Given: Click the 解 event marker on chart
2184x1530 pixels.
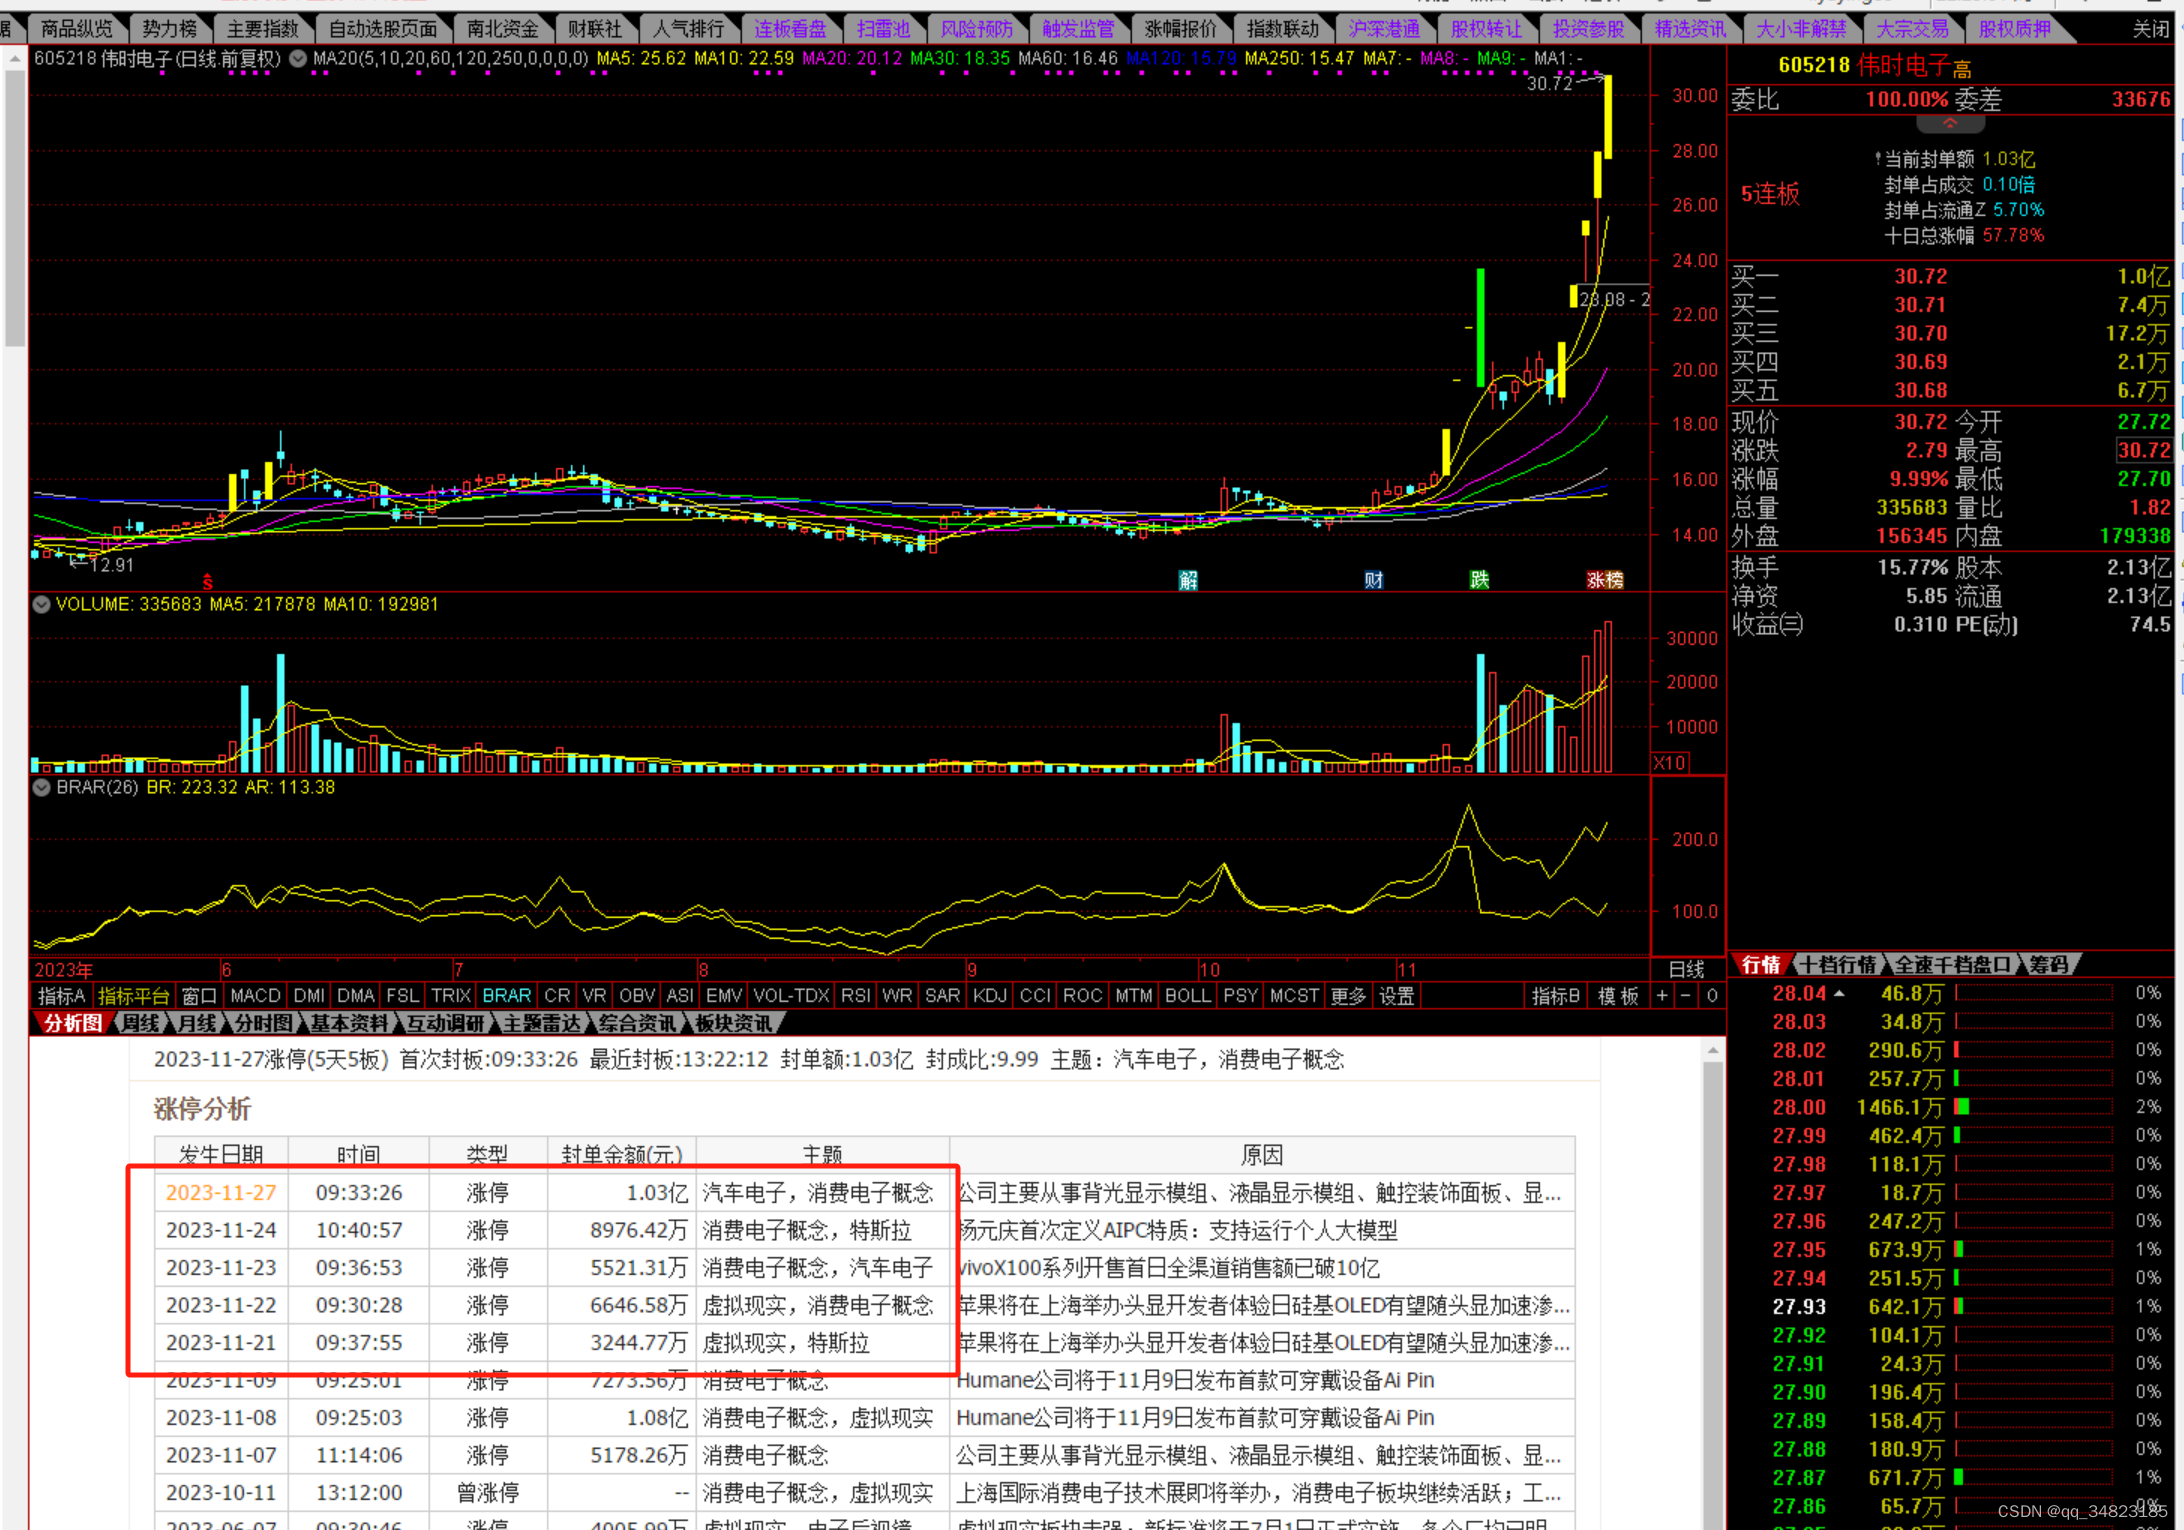Looking at the screenshot, I should click(x=1188, y=580).
